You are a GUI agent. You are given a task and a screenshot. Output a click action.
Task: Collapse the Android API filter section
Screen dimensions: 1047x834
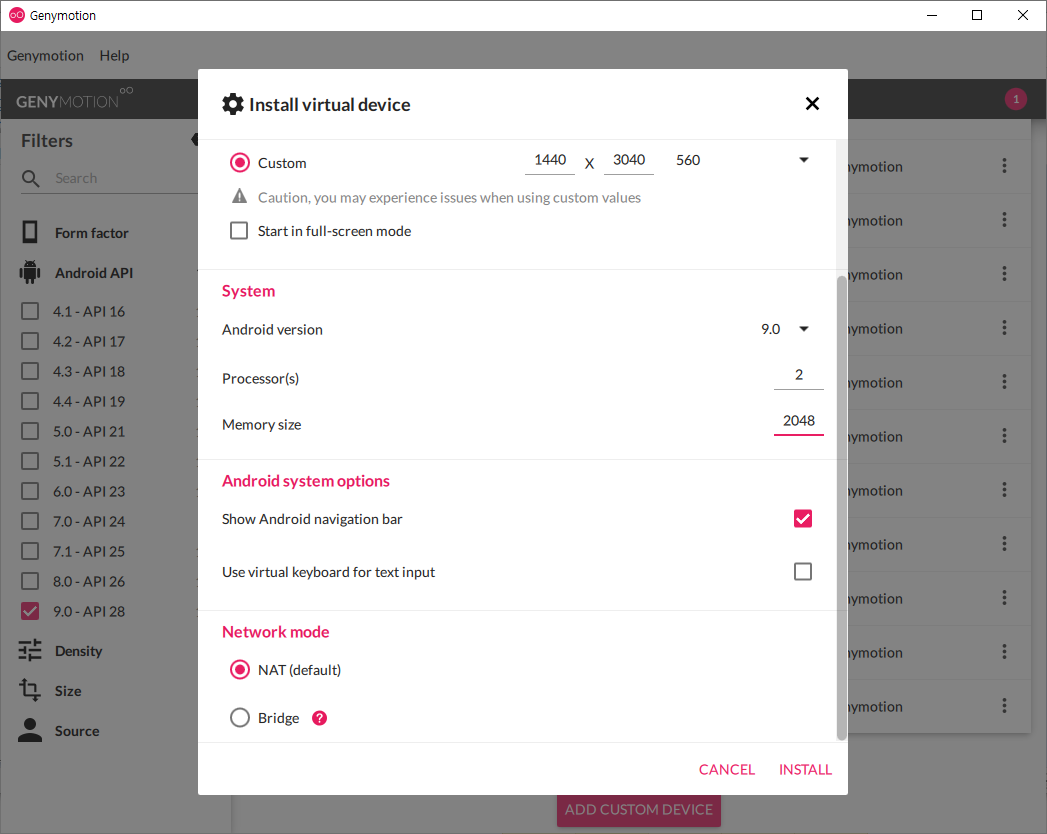(93, 273)
